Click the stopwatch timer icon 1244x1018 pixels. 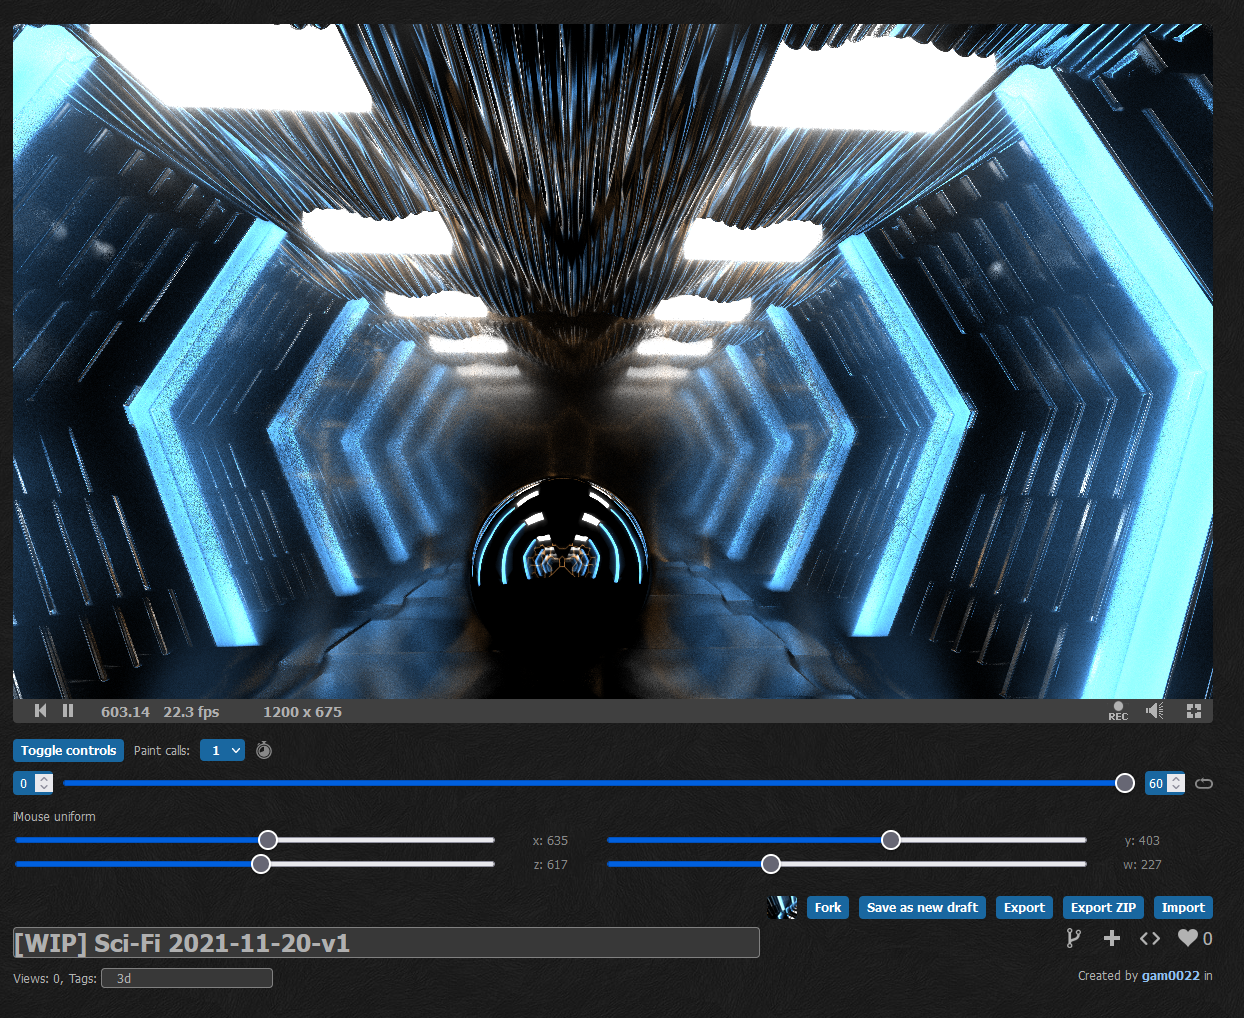coord(264,750)
